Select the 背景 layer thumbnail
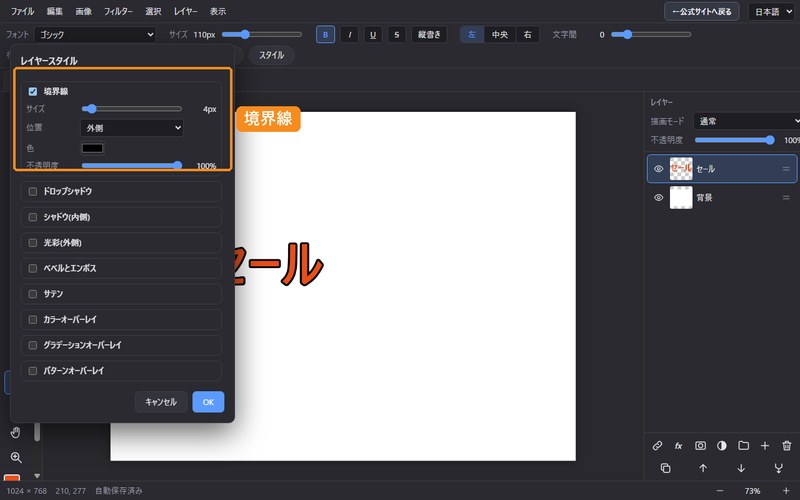This screenshot has height=500, width=800. [681, 197]
